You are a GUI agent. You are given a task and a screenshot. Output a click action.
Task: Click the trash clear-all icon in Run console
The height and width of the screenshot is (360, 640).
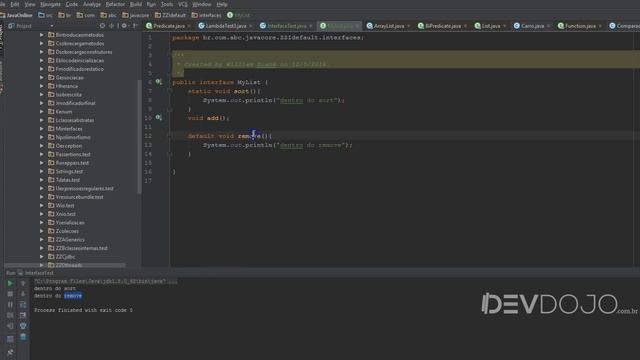click(x=23, y=336)
